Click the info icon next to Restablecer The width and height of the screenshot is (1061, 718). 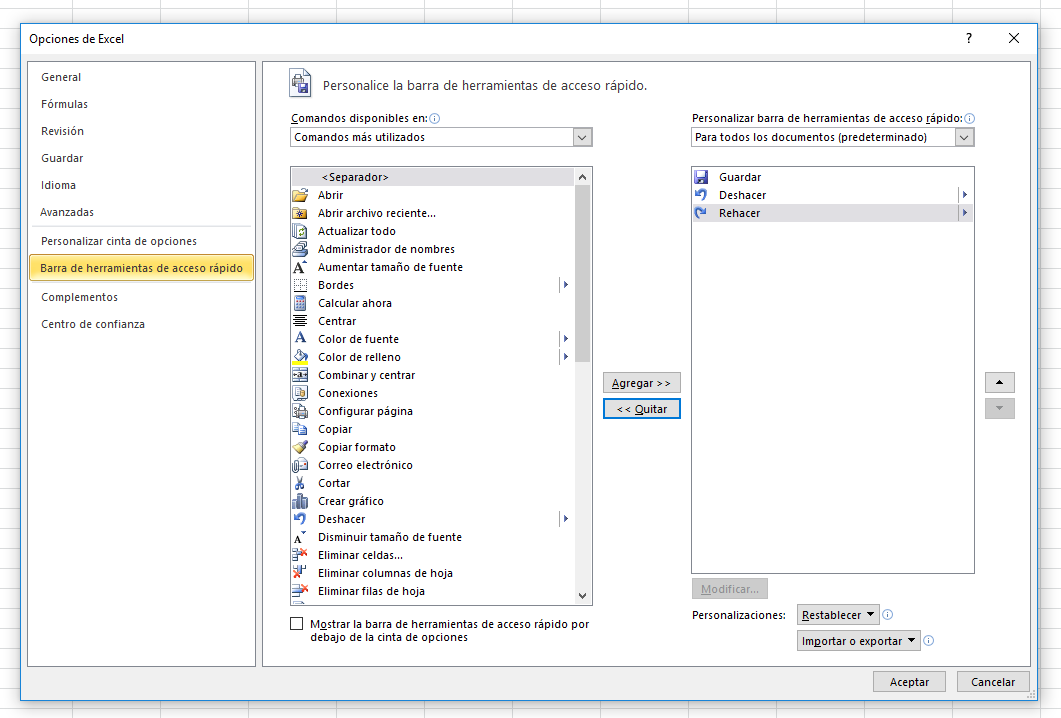(x=888, y=614)
